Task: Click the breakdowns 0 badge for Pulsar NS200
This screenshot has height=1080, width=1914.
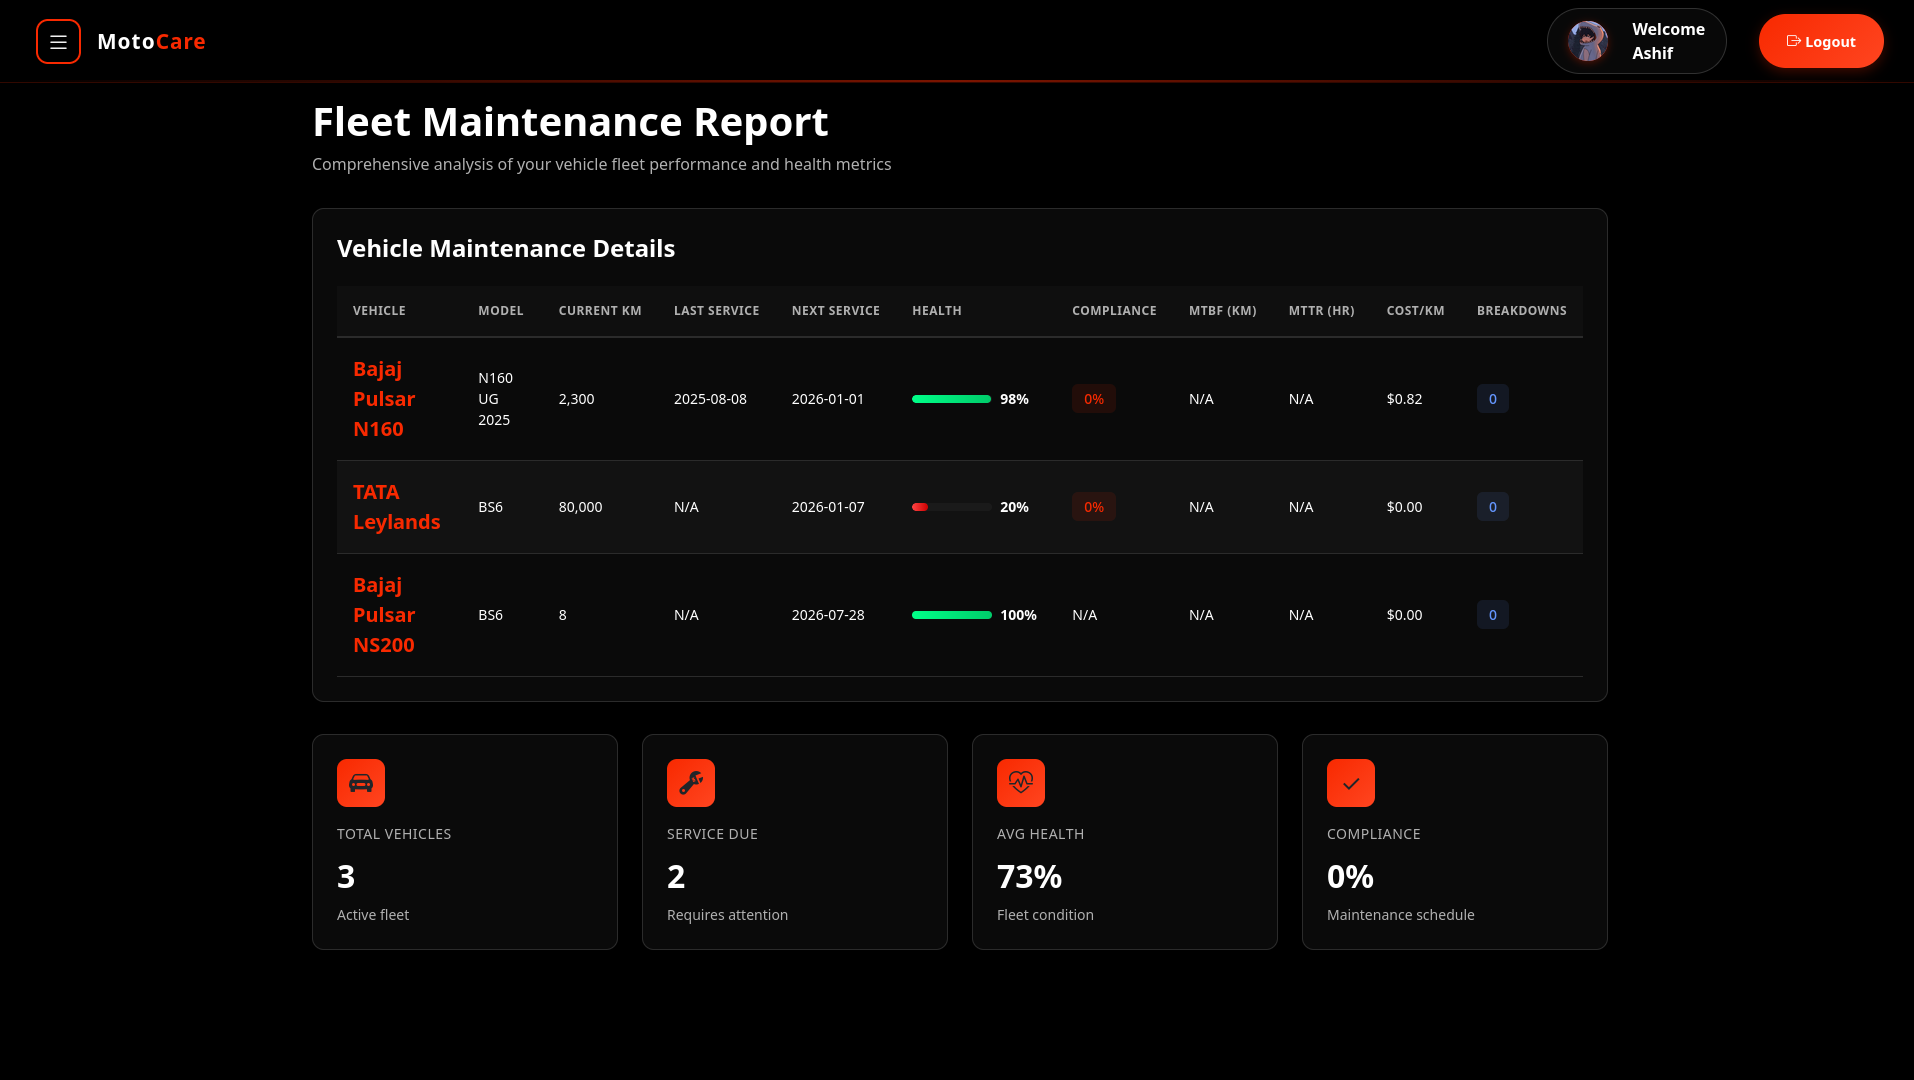Action: [1493, 615]
